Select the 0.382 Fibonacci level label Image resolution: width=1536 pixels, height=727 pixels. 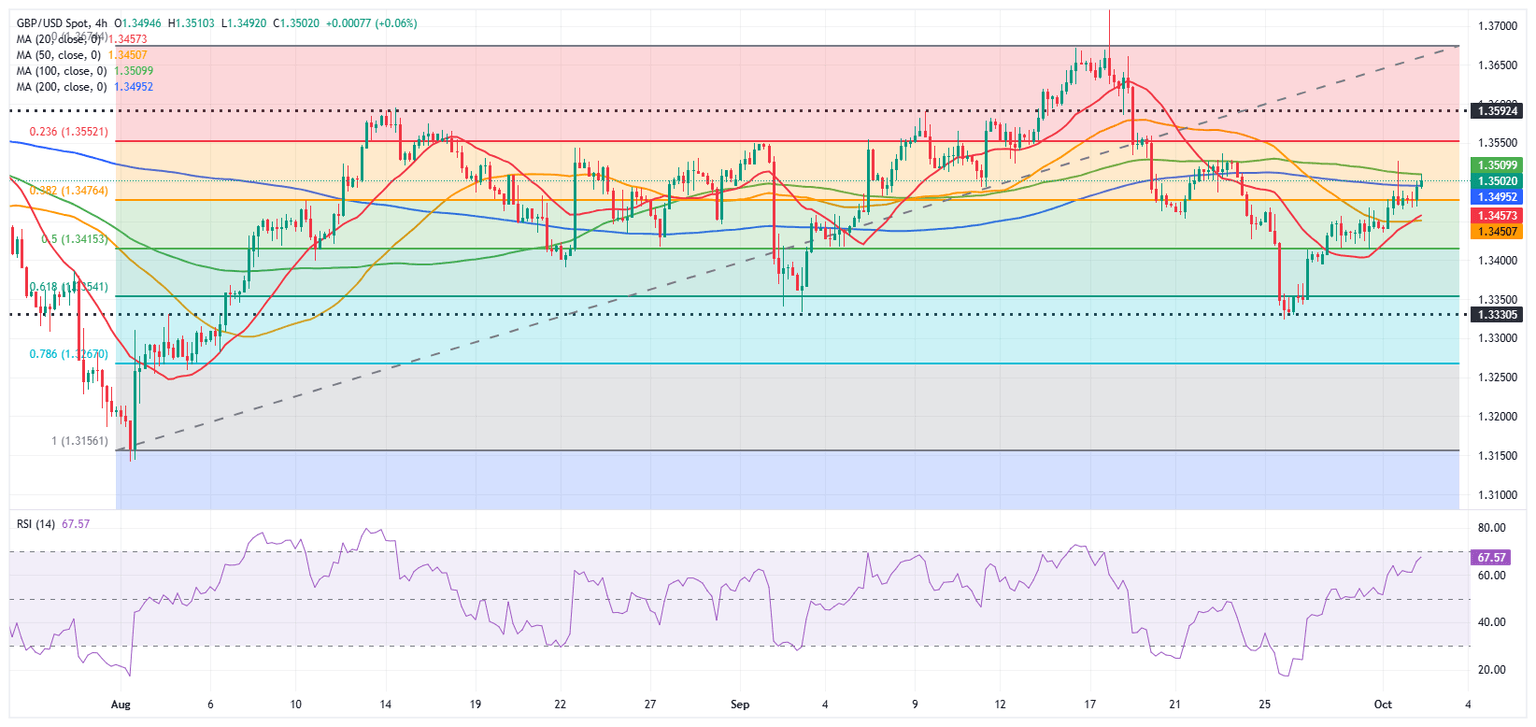tap(61, 190)
